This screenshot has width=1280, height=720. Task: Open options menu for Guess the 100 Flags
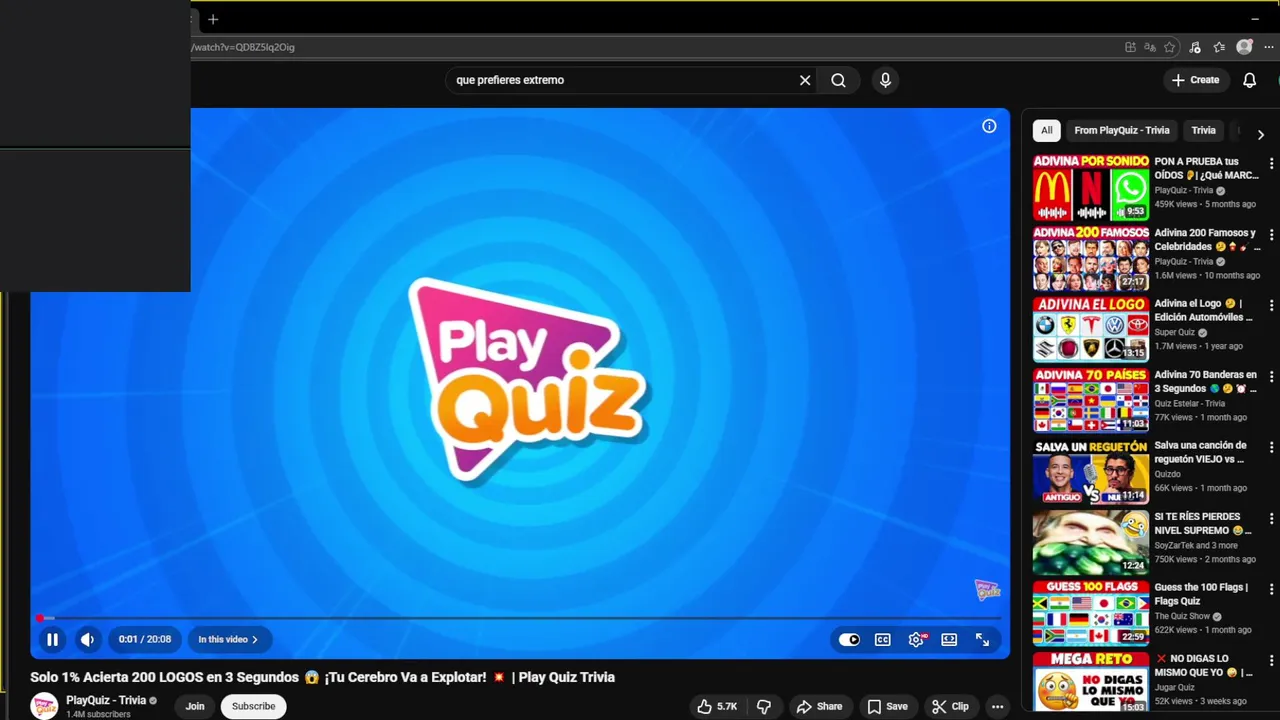click(1271, 590)
